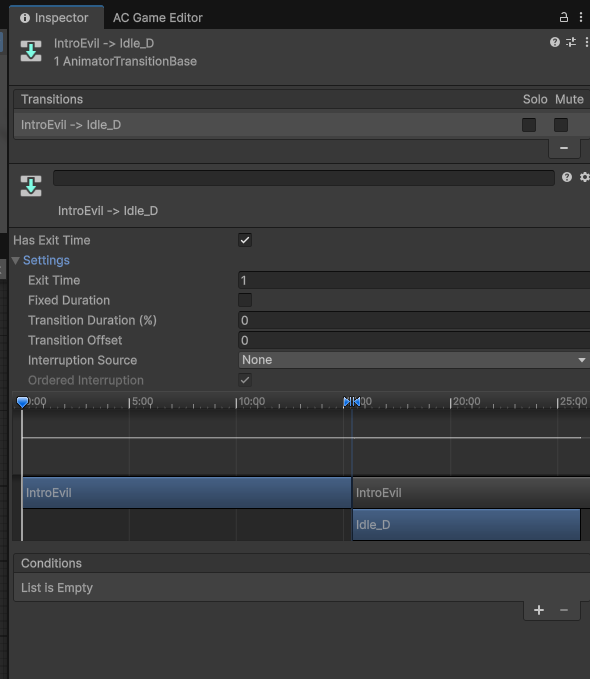The height and width of the screenshot is (679, 590).
Task: Uncheck the Has Exit Time checkbox
Action: tap(245, 240)
